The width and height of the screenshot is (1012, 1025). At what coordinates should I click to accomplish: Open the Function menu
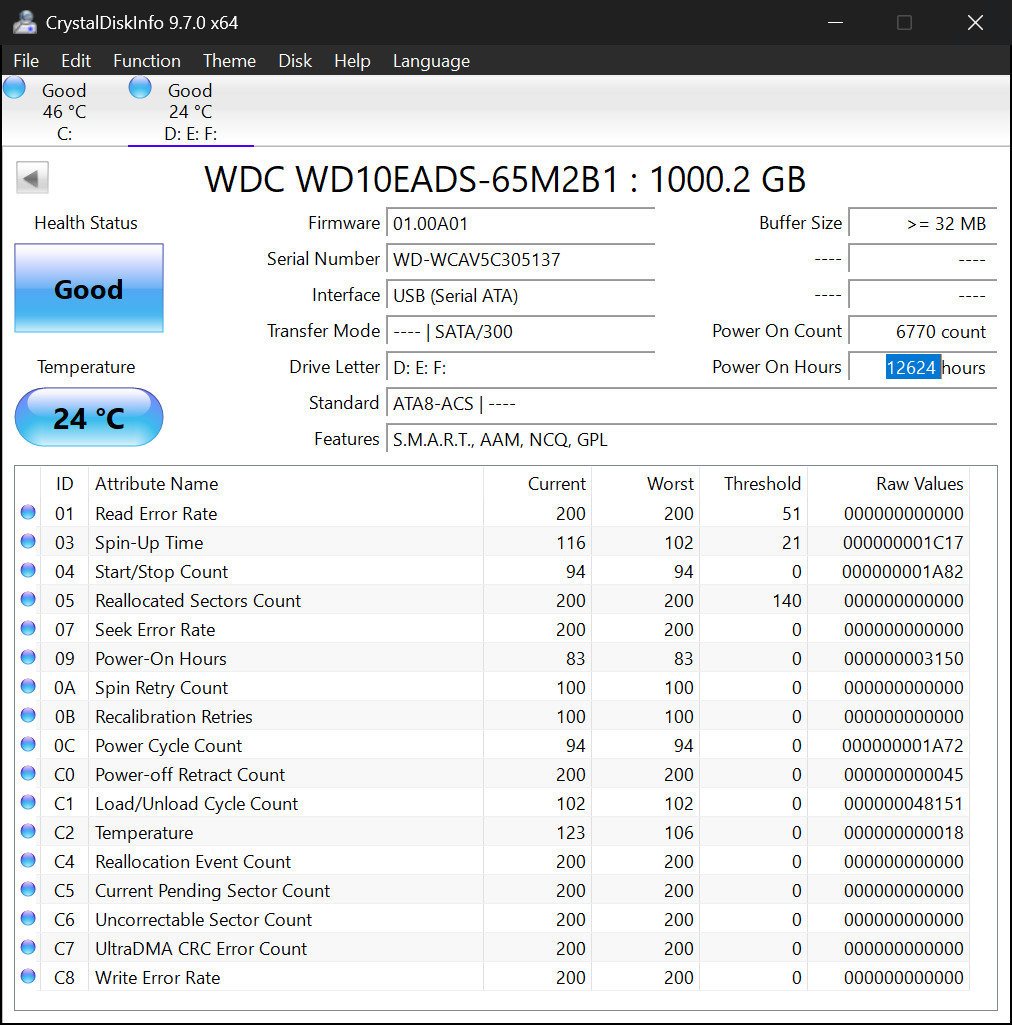tap(146, 61)
